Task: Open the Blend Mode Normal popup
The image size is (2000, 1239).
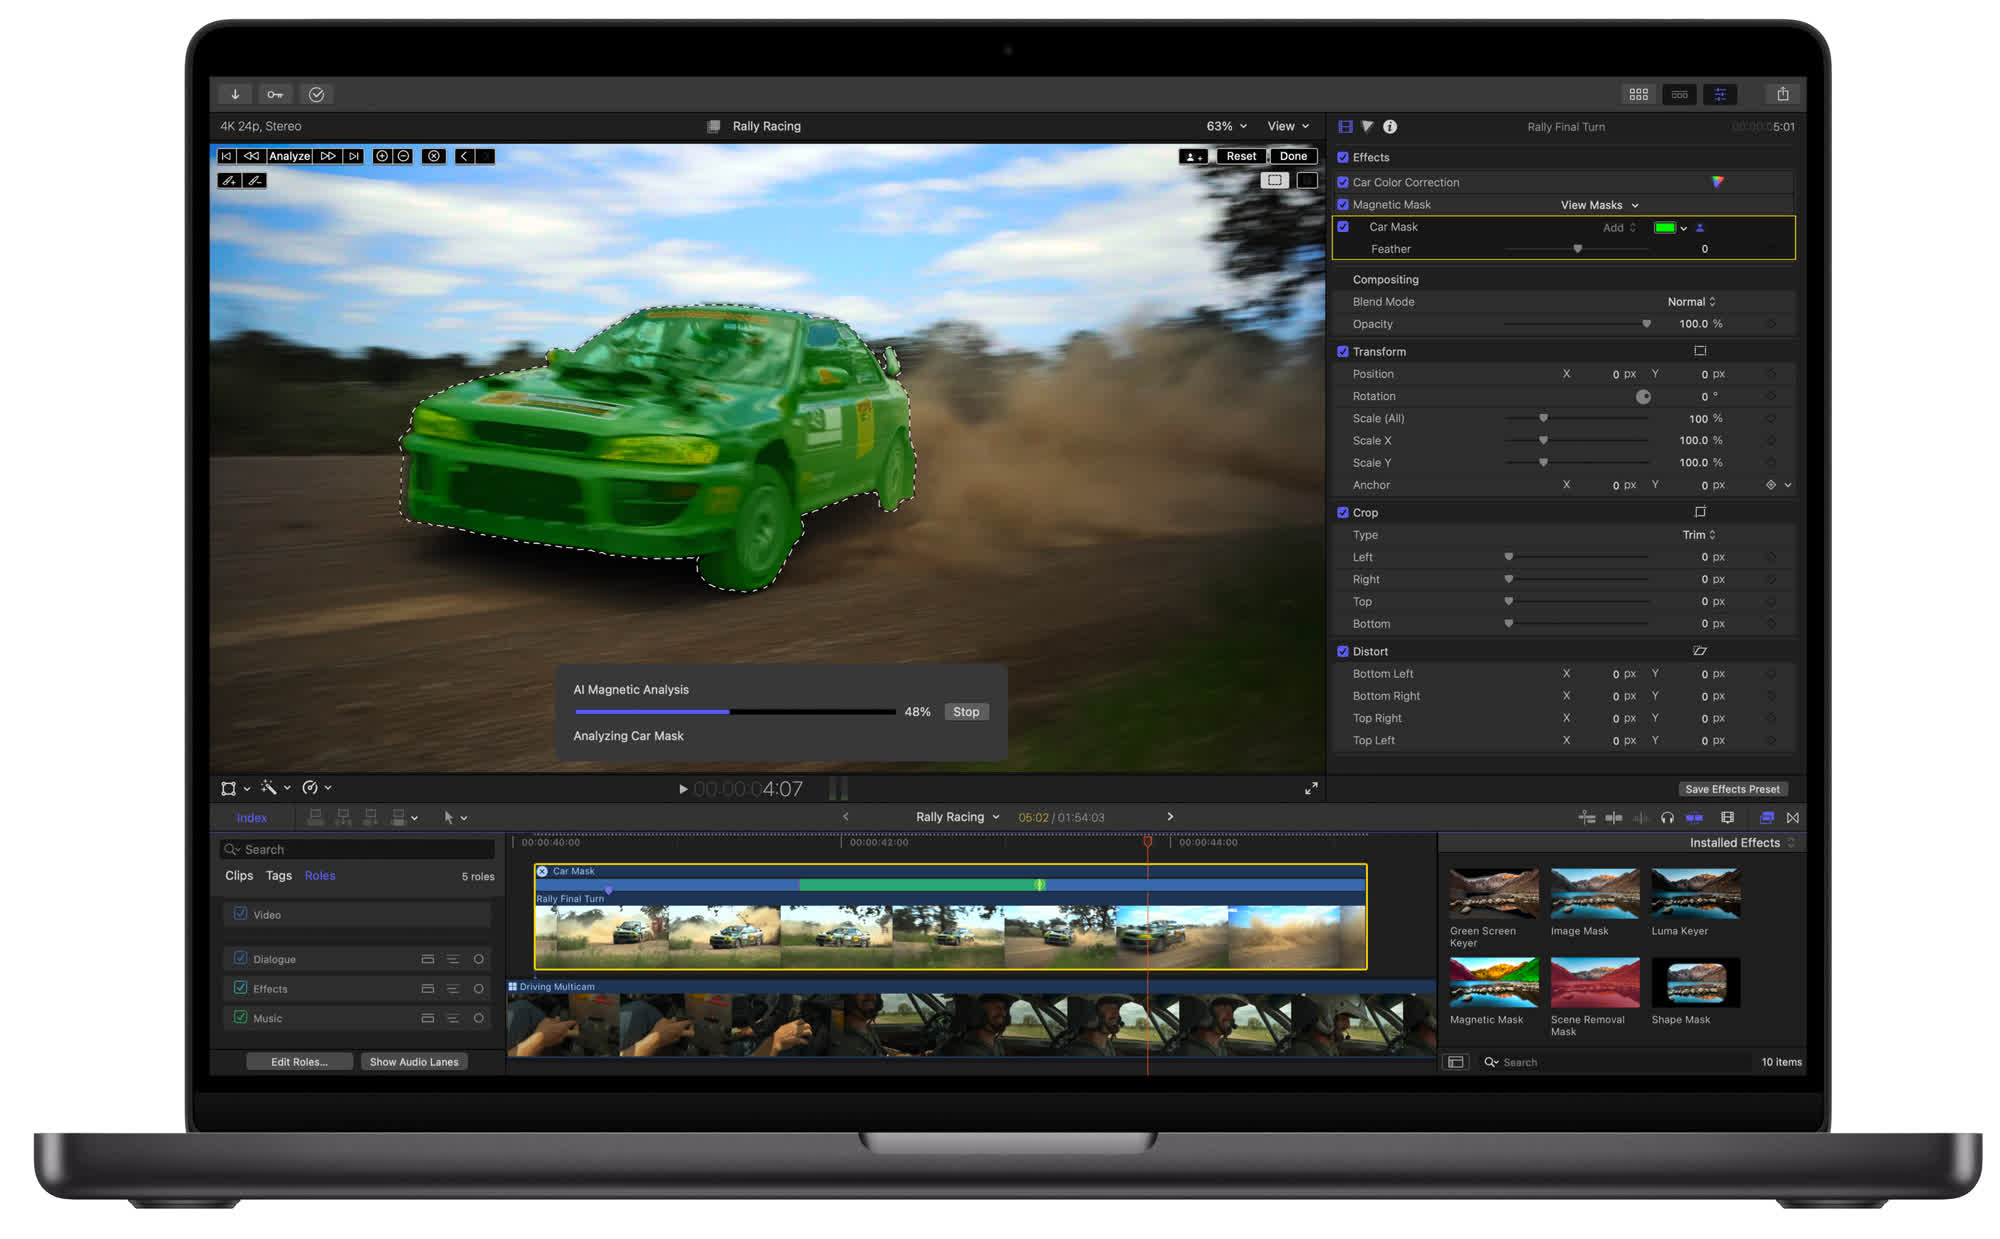Action: (x=1691, y=302)
